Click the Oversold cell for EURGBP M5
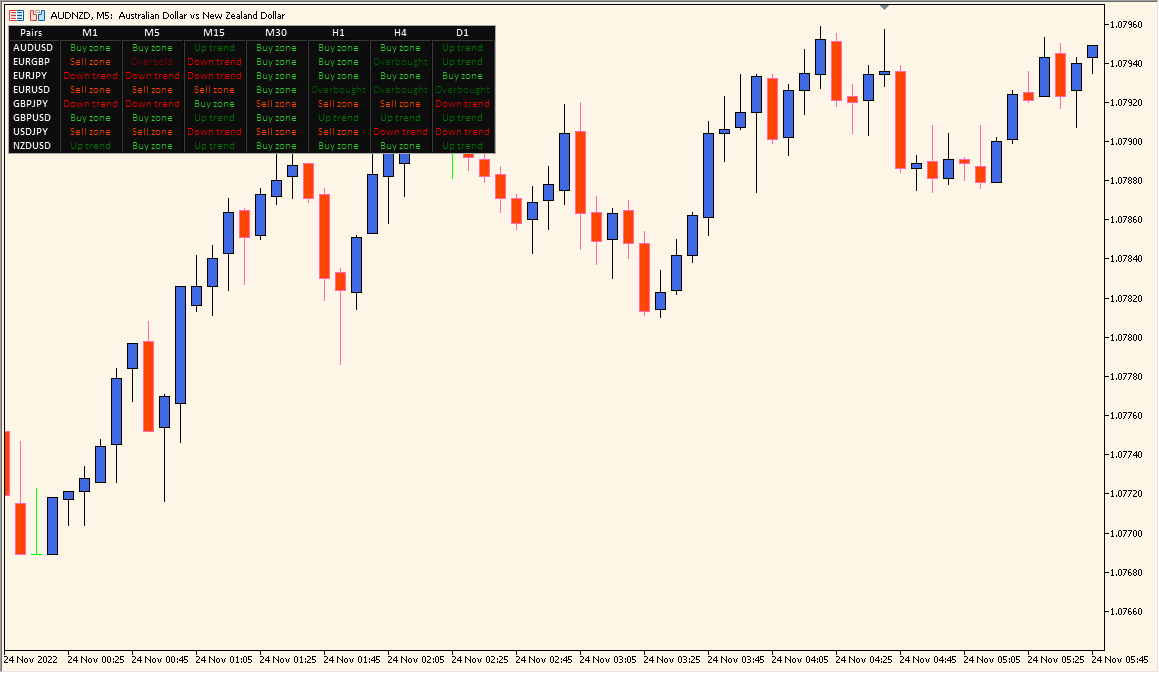This screenshot has width=1159, height=673. tap(152, 61)
